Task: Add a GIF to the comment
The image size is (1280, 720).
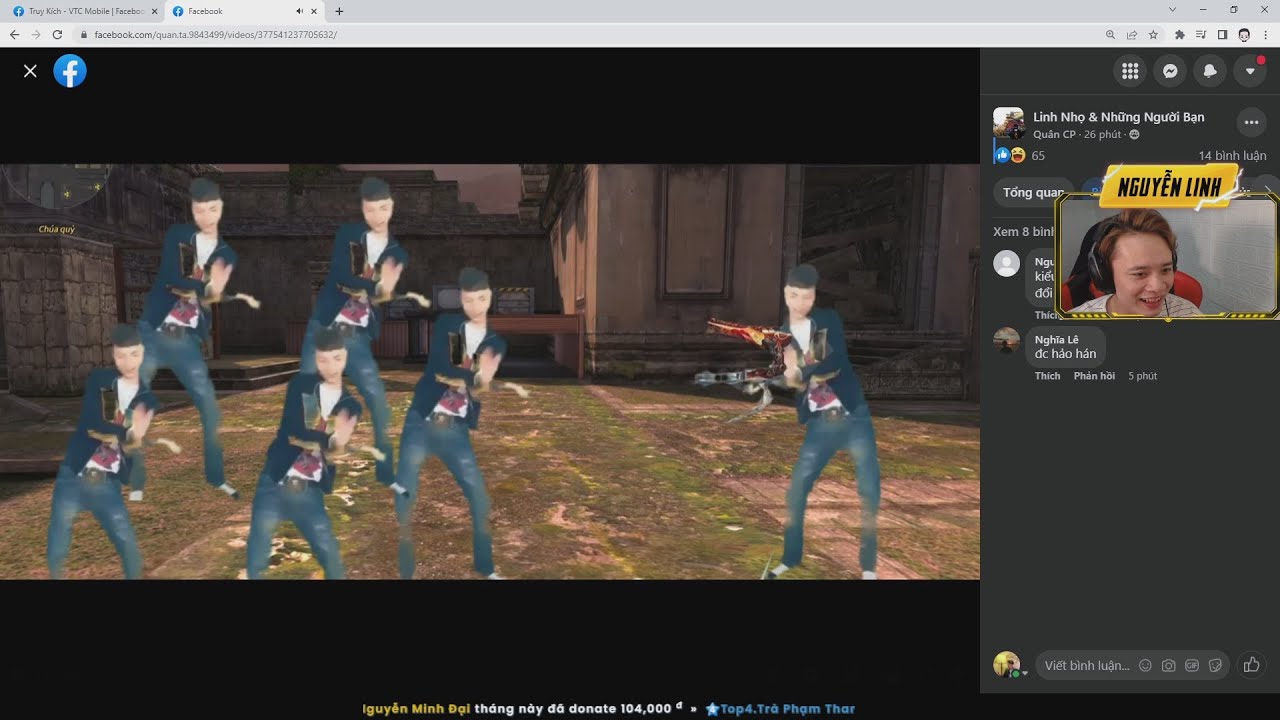Action: (x=1192, y=665)
